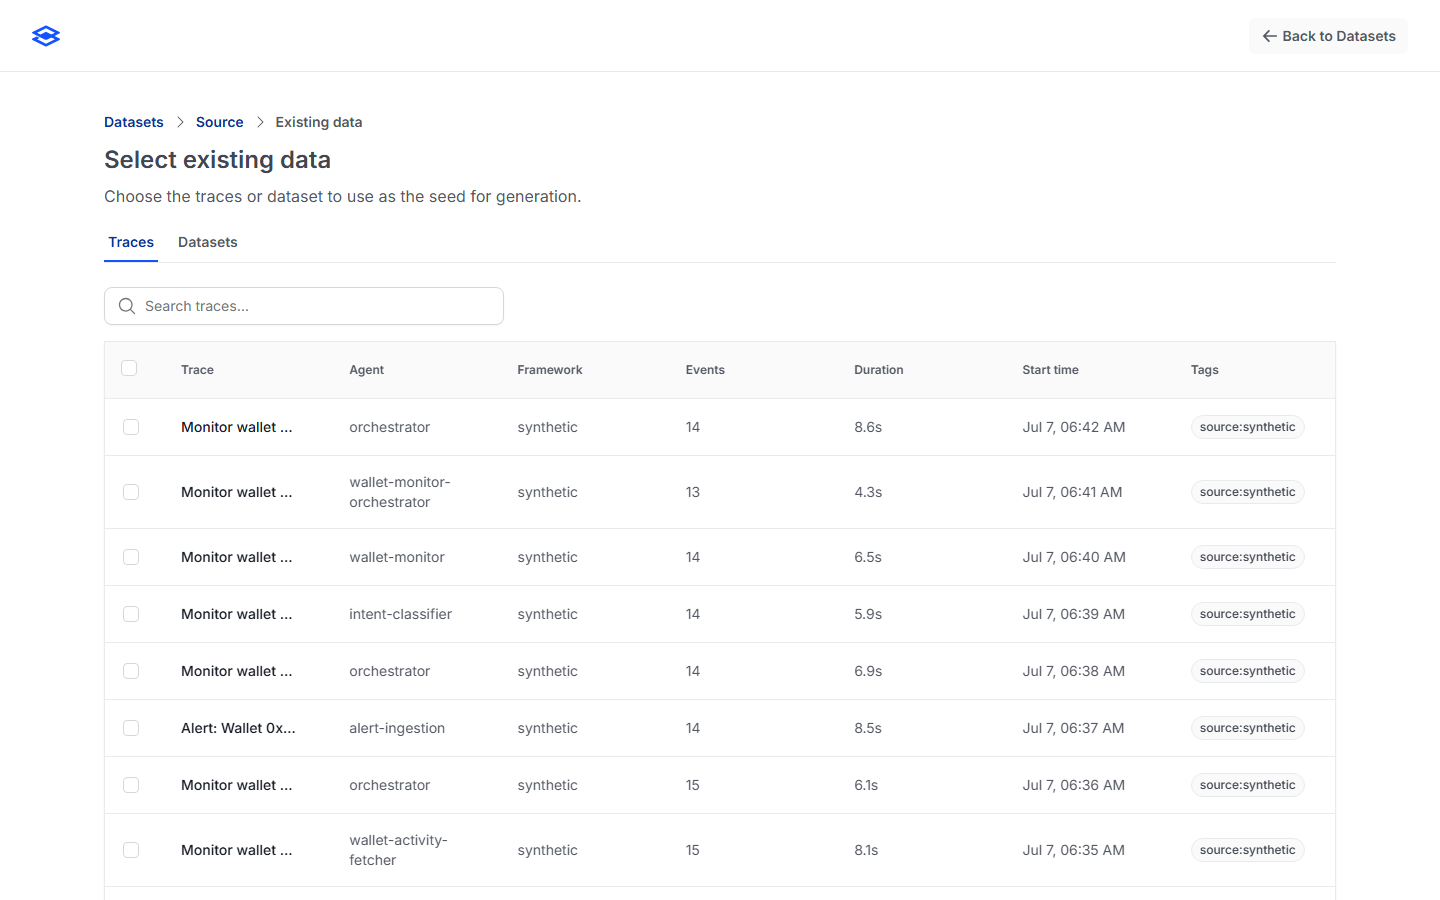Click the magnifier icon in search box
This screenshot has height=900, width=1440.
click(x=127, y=306)
